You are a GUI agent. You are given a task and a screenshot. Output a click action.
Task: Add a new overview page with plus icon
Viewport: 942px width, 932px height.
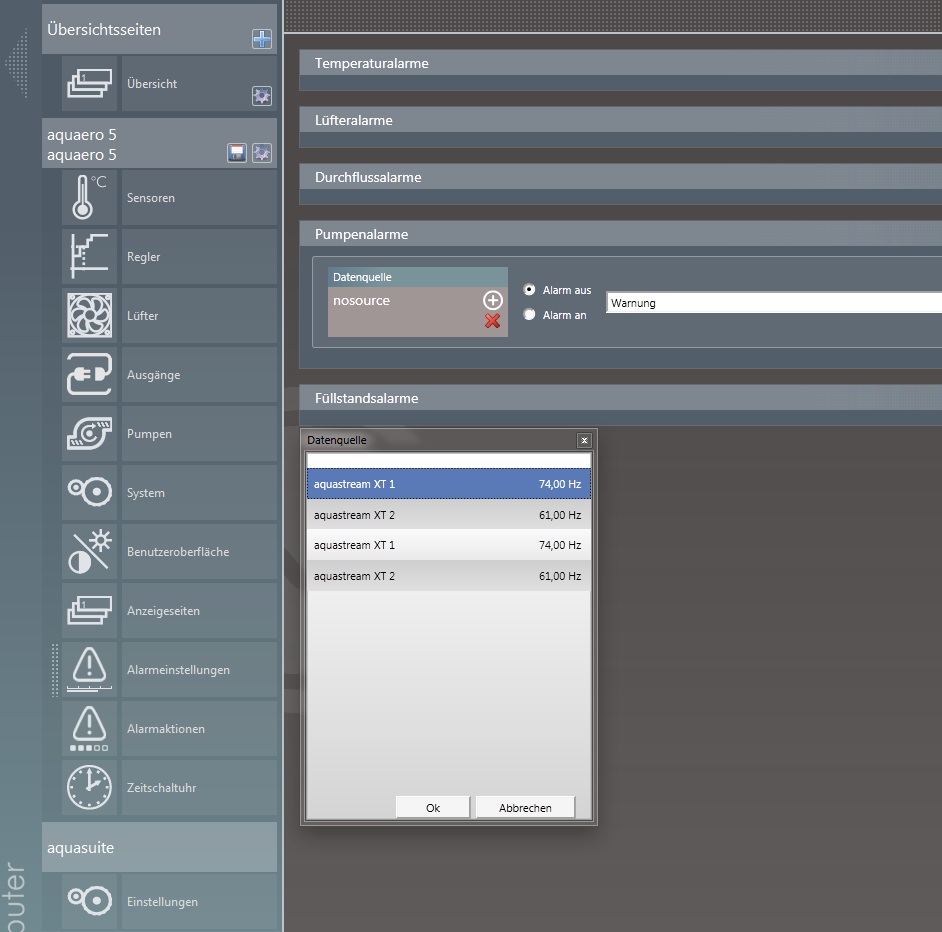pyautogui.click(x=261, y=39)
